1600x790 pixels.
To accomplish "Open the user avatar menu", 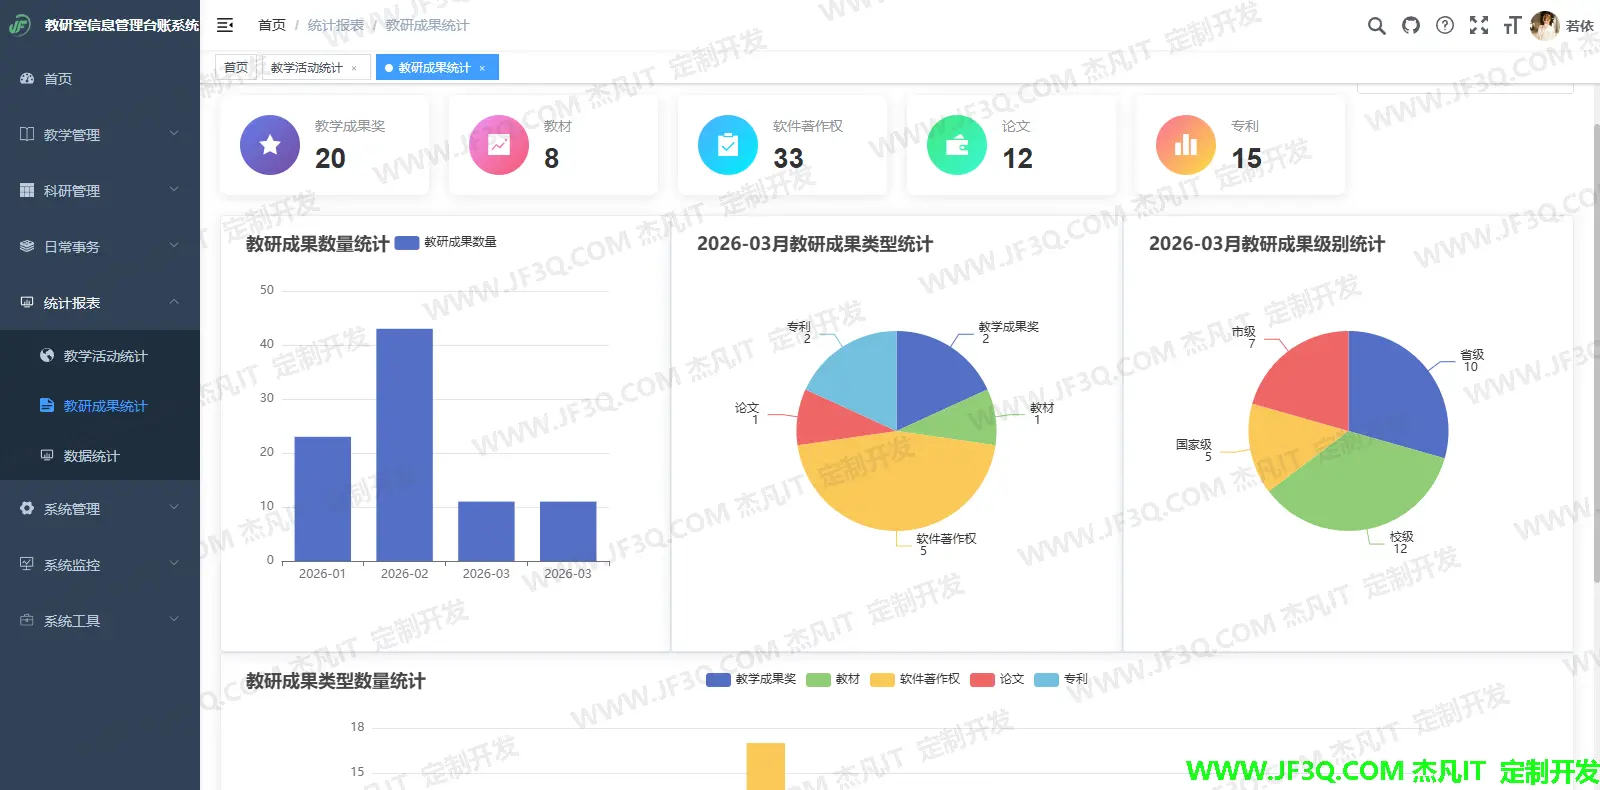I will [1545, 26].
